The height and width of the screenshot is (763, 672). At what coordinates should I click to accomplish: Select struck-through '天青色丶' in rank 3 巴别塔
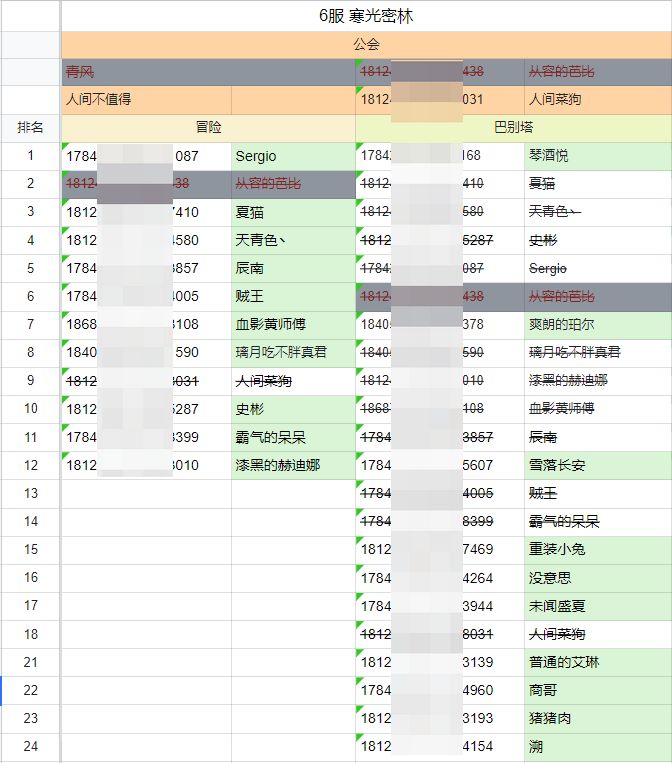(598, 212)
